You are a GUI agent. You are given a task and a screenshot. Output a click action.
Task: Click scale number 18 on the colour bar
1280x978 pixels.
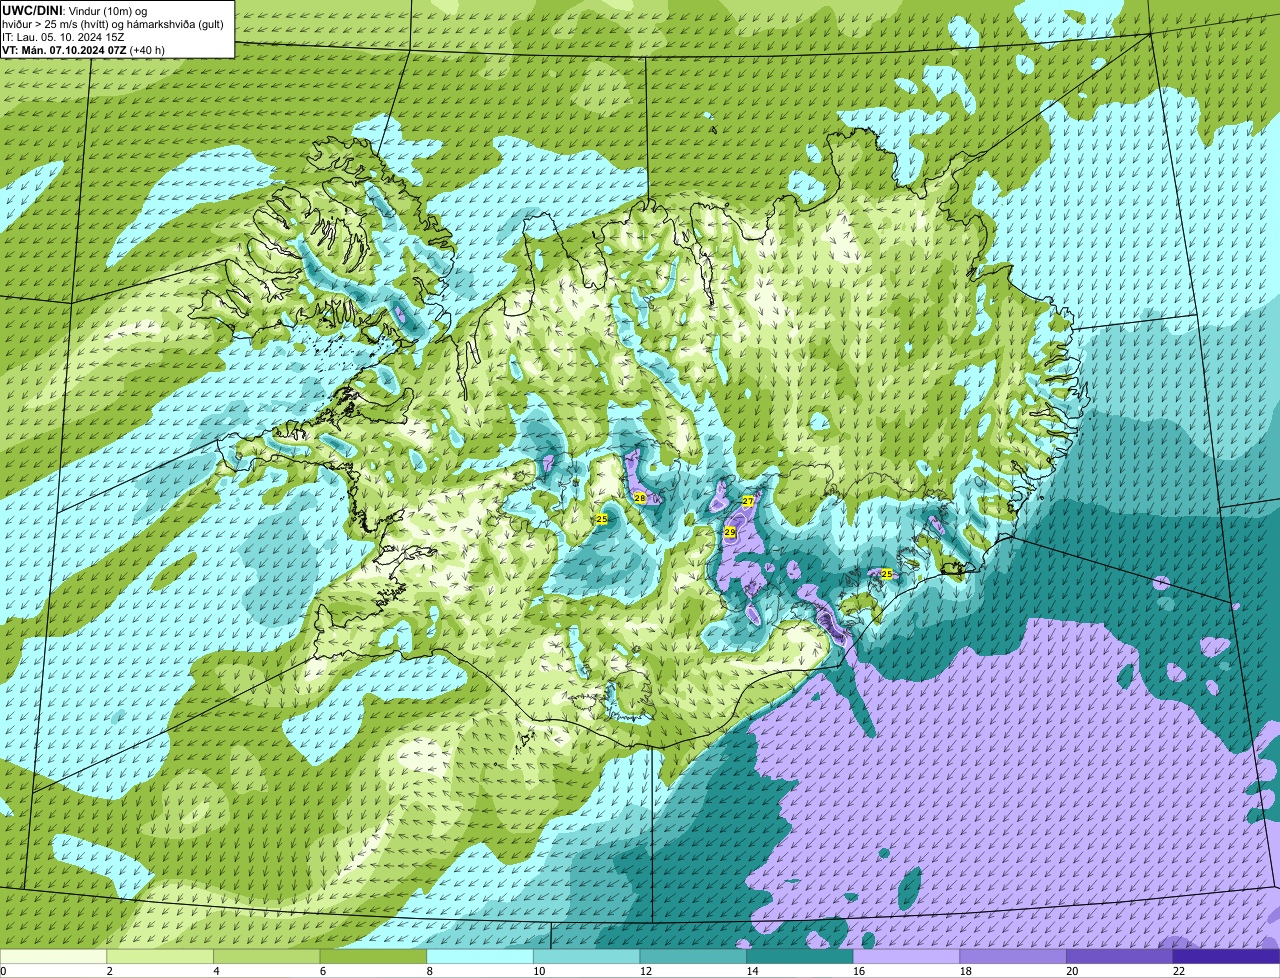(966, 971)
